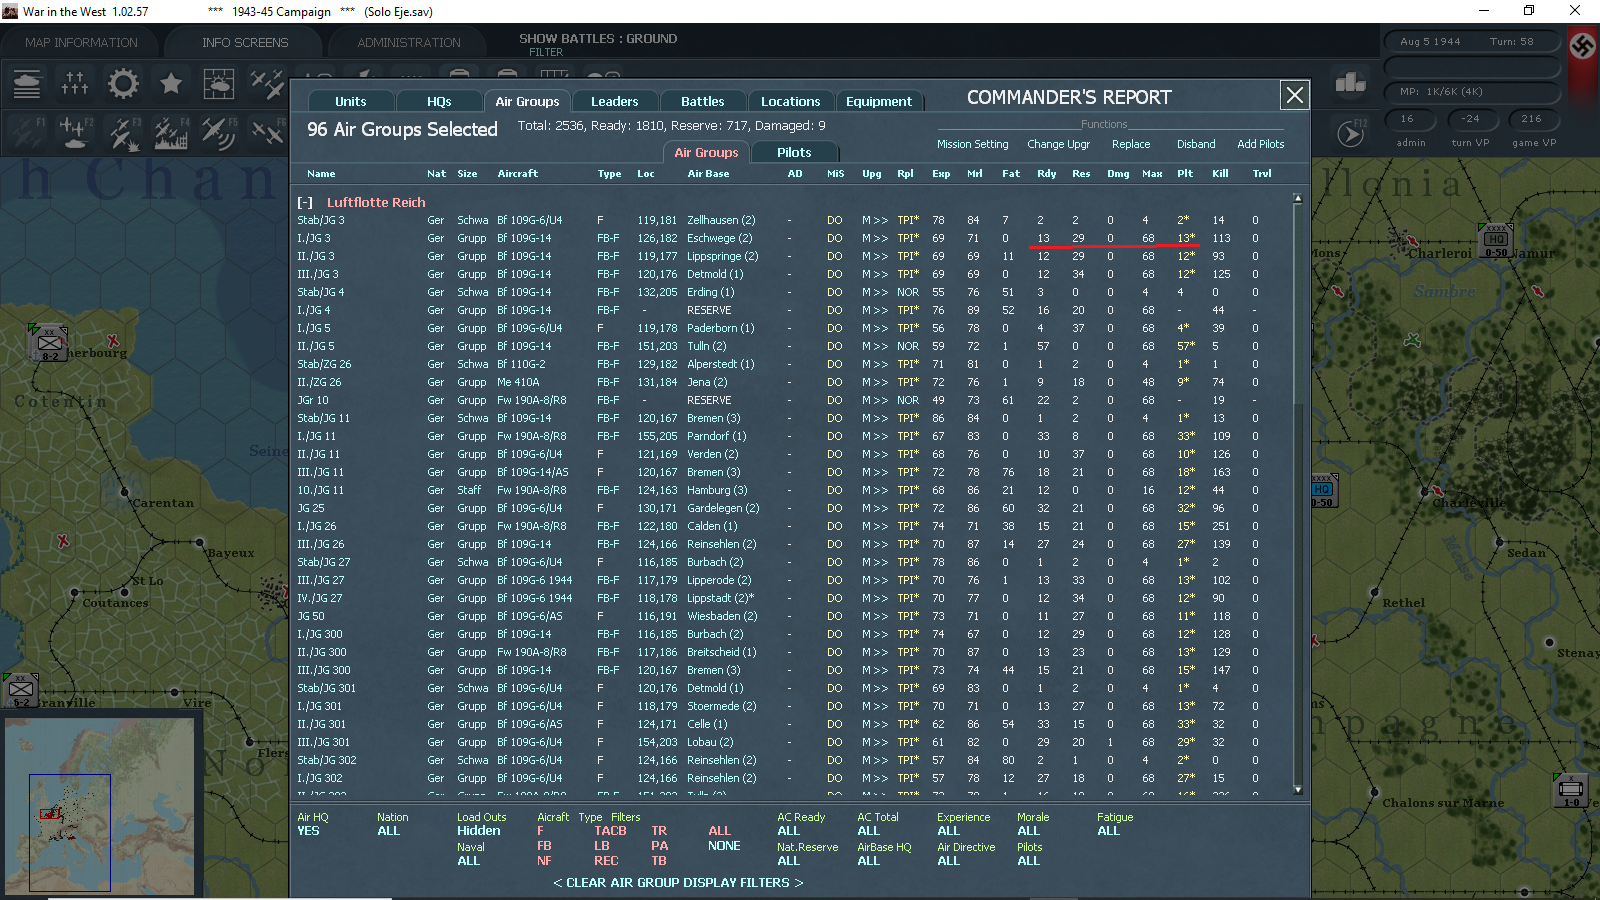1600x900 pixels.
Task: Click the Disband function
Action: click(x=1196, y=144)
